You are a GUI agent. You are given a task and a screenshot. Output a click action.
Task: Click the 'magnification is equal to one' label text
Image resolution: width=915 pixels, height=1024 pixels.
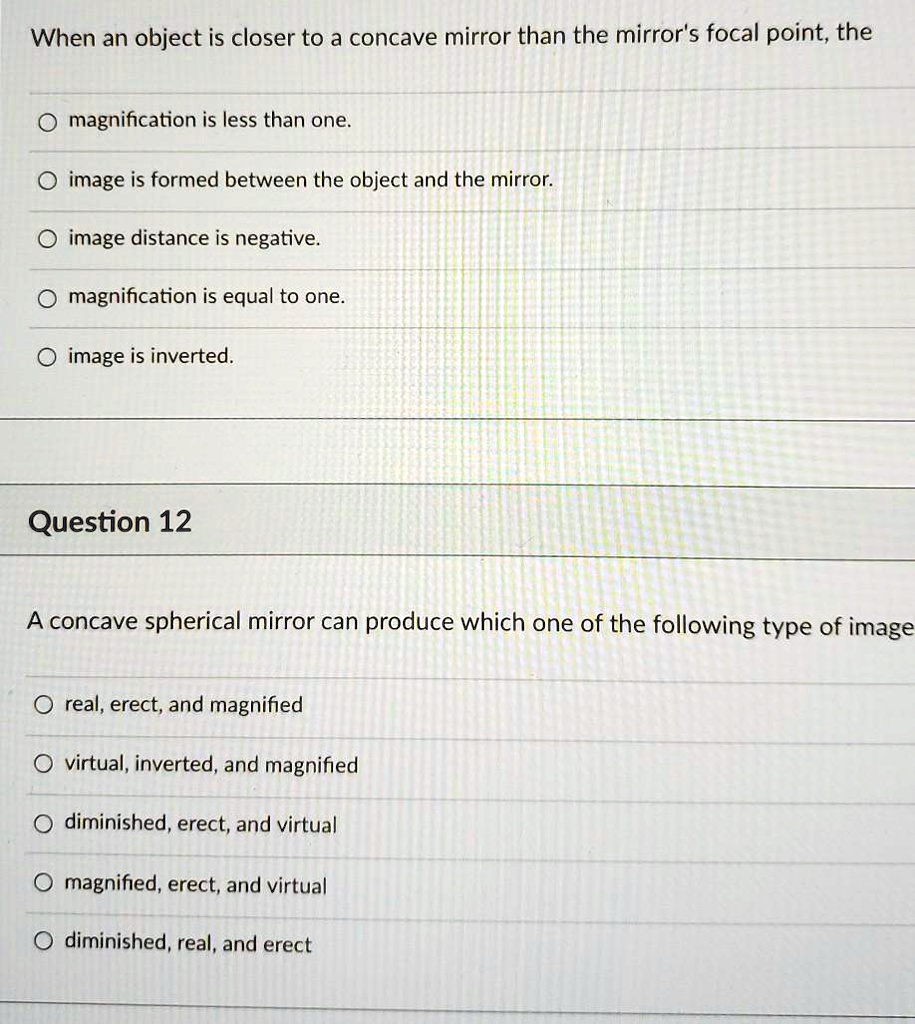tap(206, 297)
